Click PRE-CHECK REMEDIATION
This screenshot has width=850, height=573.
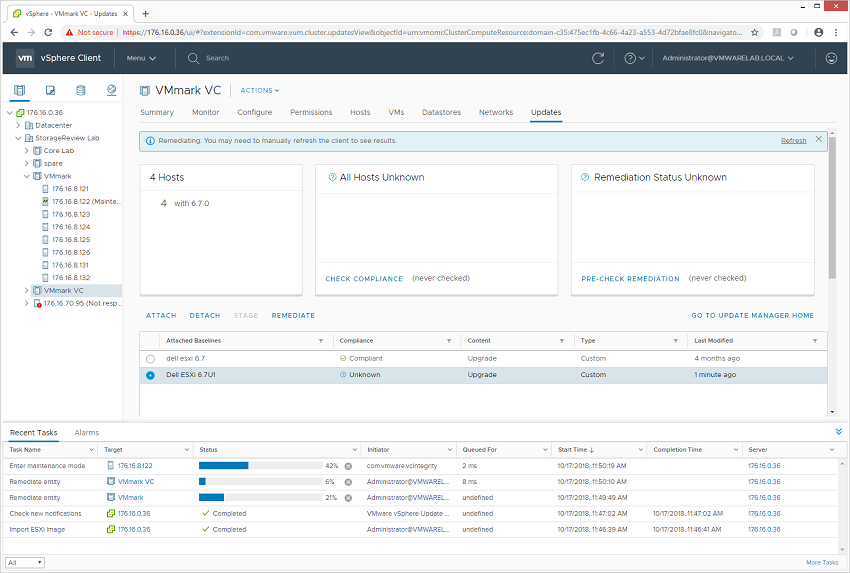pos(630,279)
